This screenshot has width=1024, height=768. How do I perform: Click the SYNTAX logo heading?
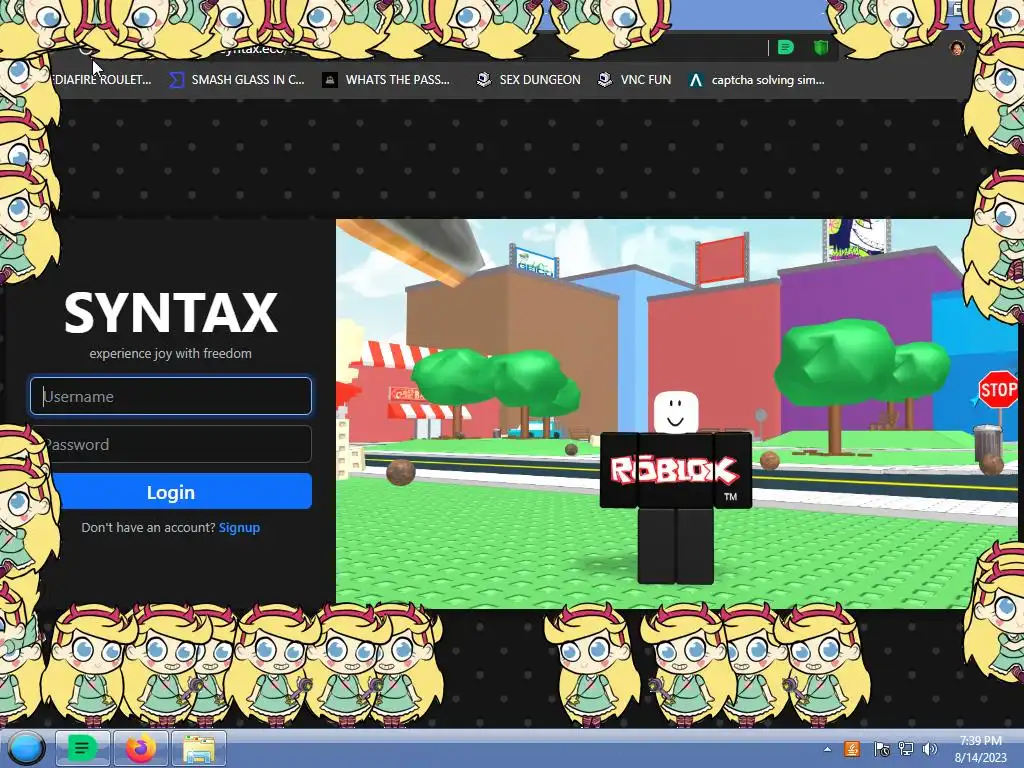click(170, 313)
